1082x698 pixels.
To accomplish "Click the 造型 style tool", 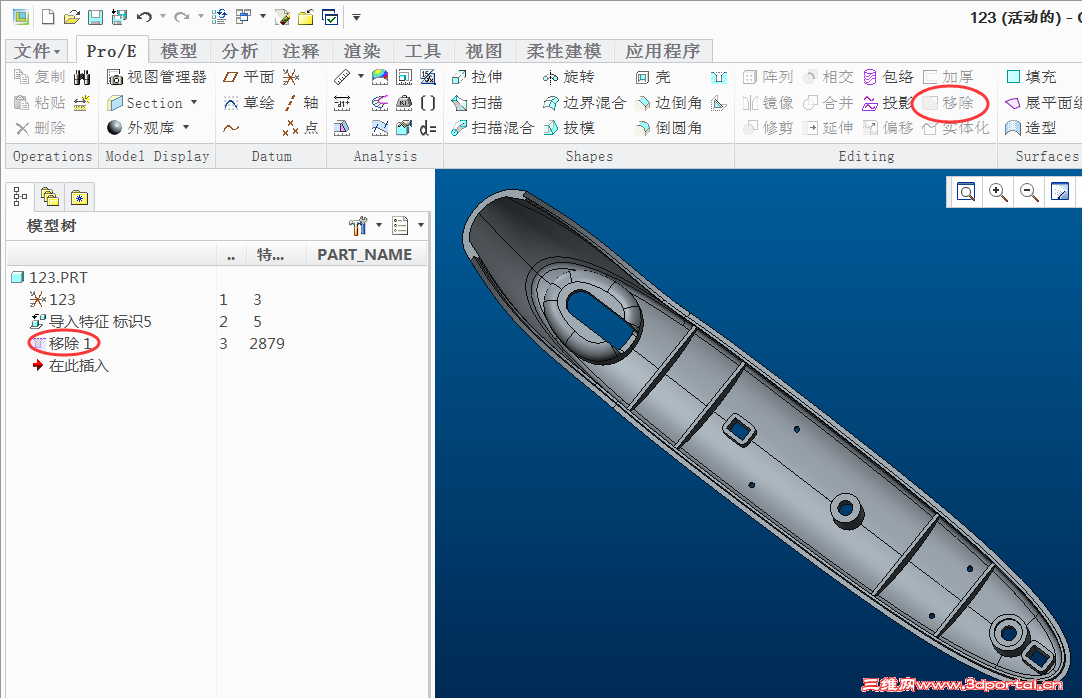I will click(x=1031, y=128).
